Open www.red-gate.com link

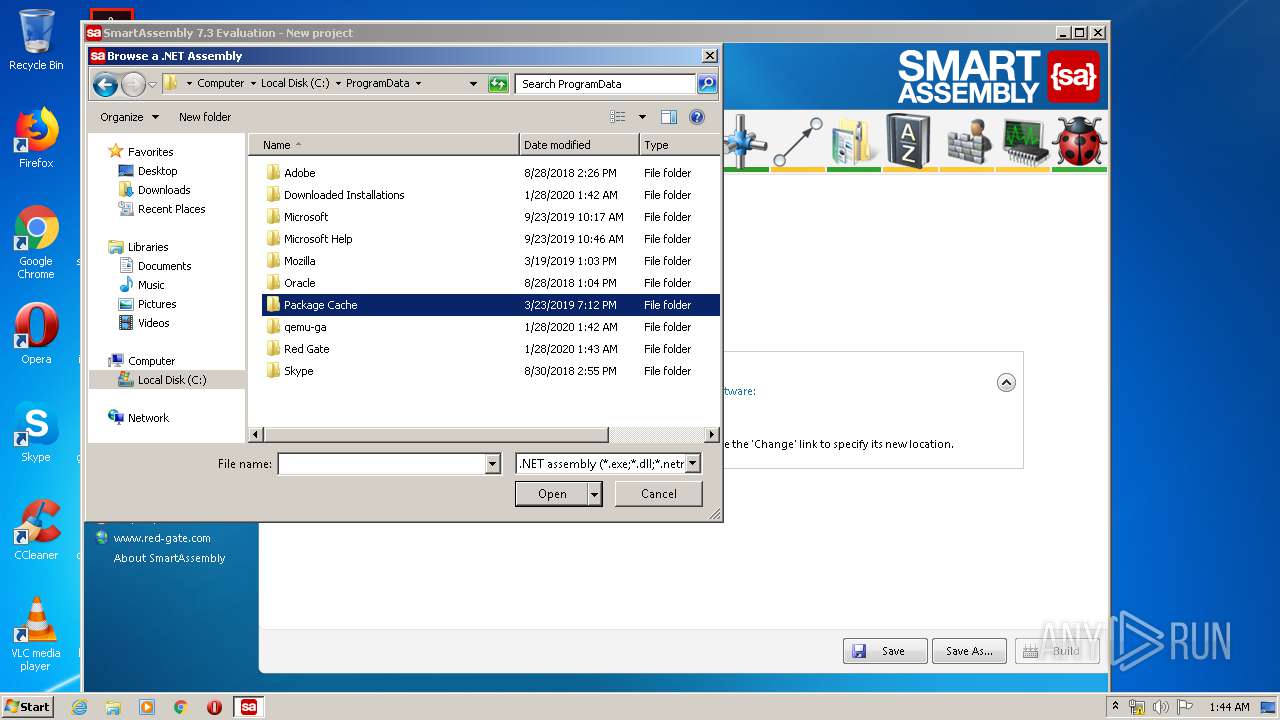pyautogui.click(x=162, y=538)
